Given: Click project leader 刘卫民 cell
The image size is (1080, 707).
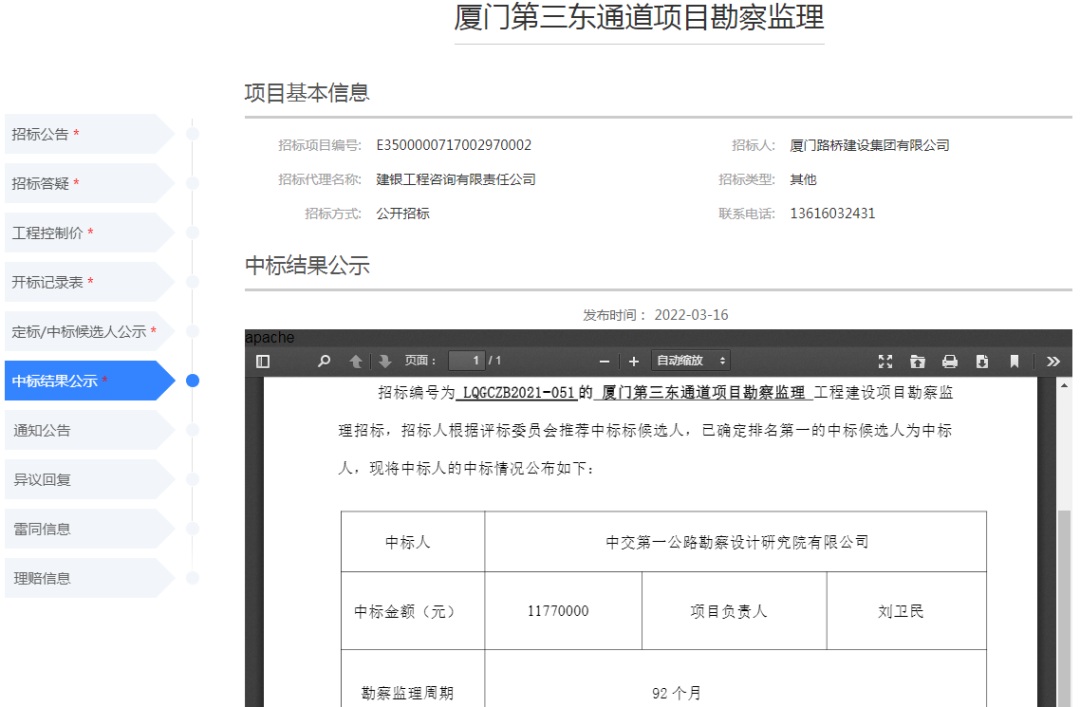Looking at the screenshot, I should (906, 611).
